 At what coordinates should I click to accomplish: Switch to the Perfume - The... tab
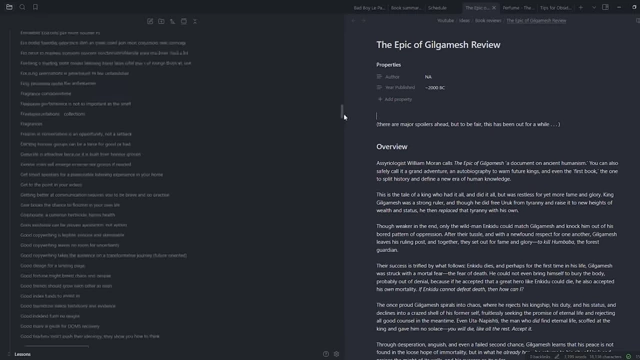click(x=518, y=8)
